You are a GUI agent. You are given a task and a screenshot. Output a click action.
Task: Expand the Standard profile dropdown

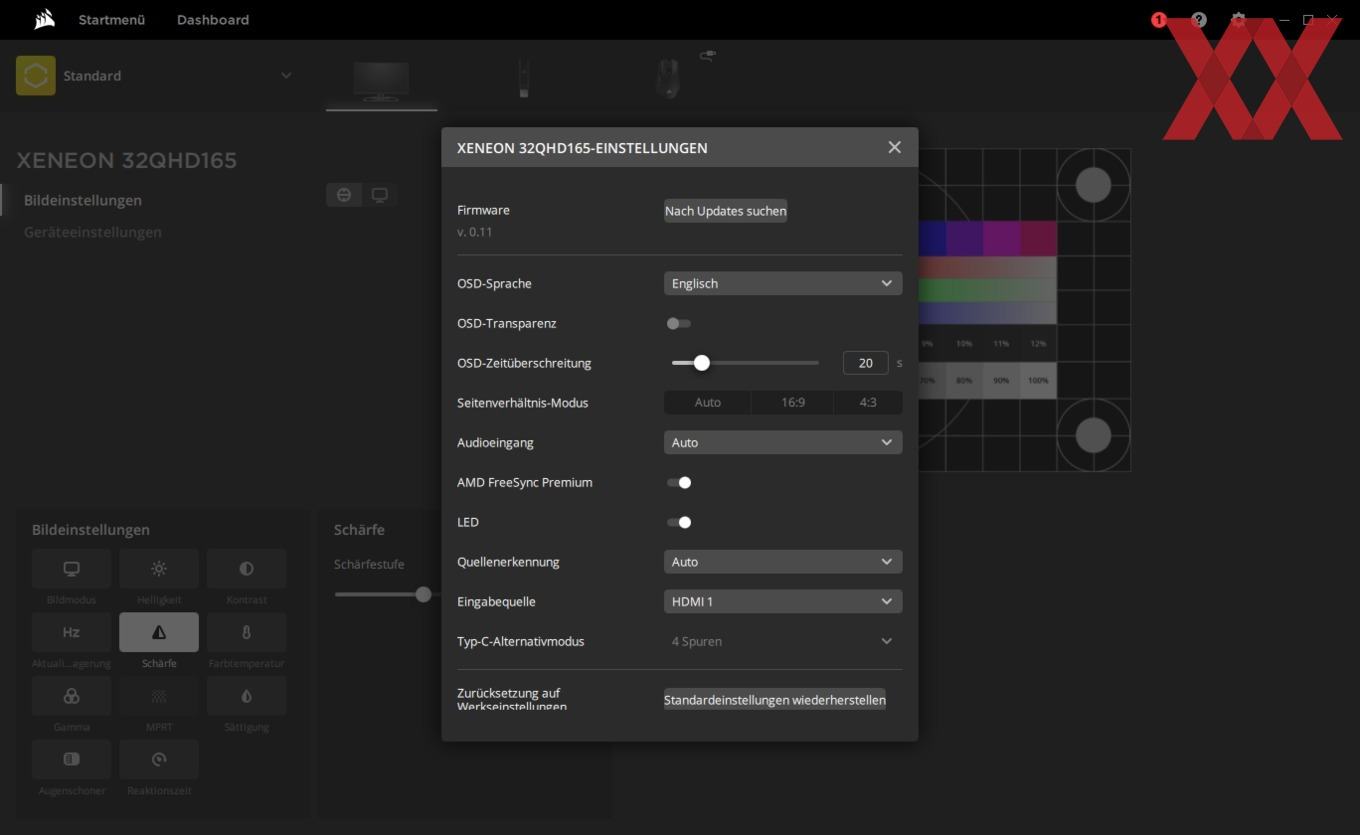(286, 76)
